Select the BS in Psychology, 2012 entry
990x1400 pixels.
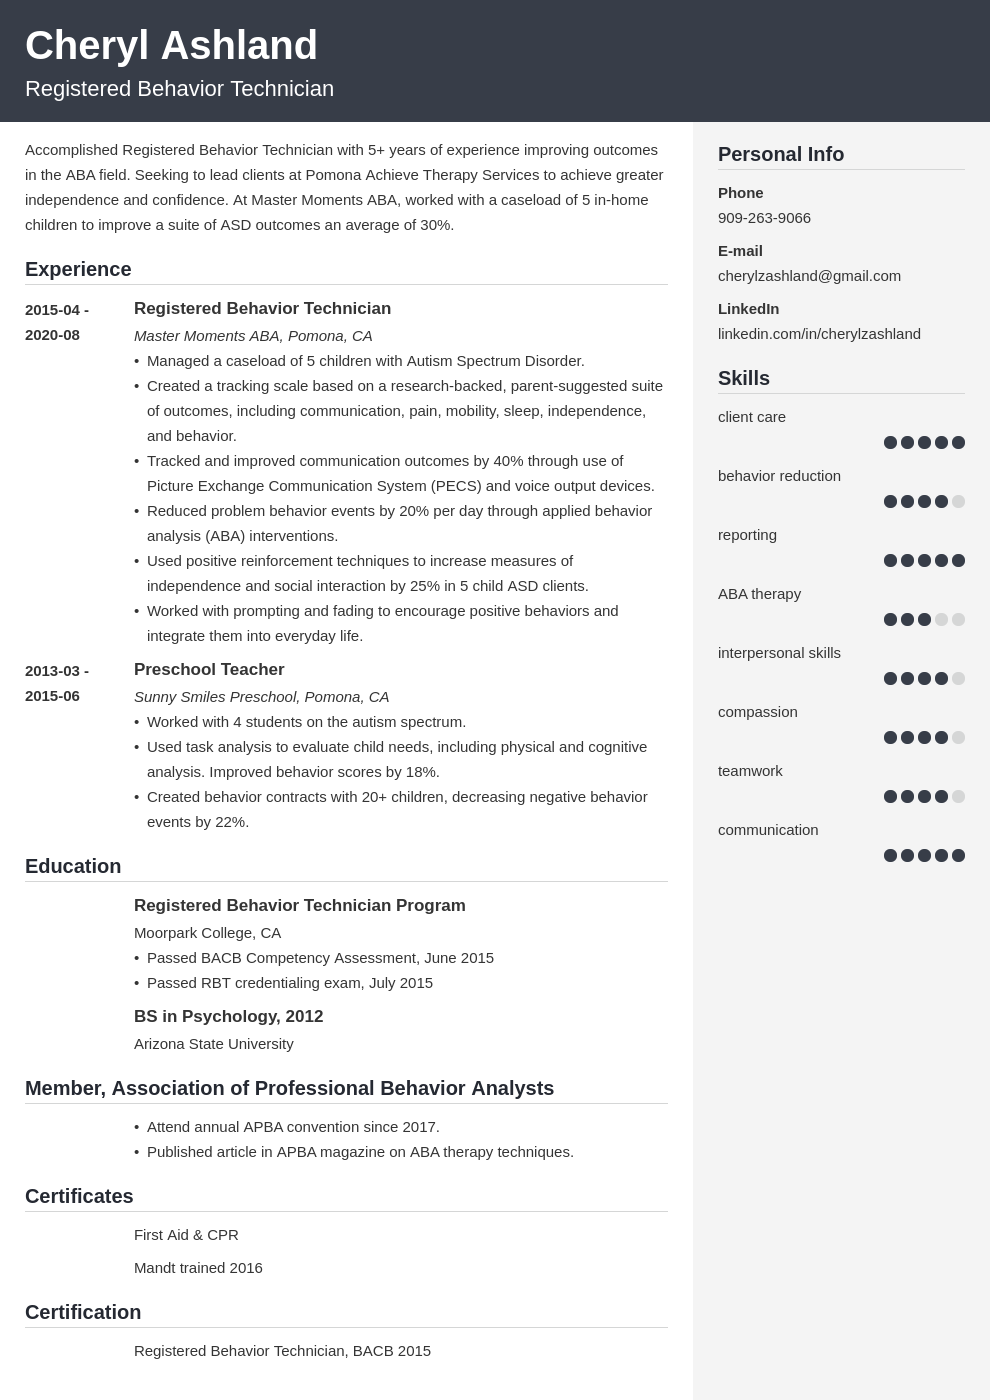pyautogui.click(x=228, y=1017)
